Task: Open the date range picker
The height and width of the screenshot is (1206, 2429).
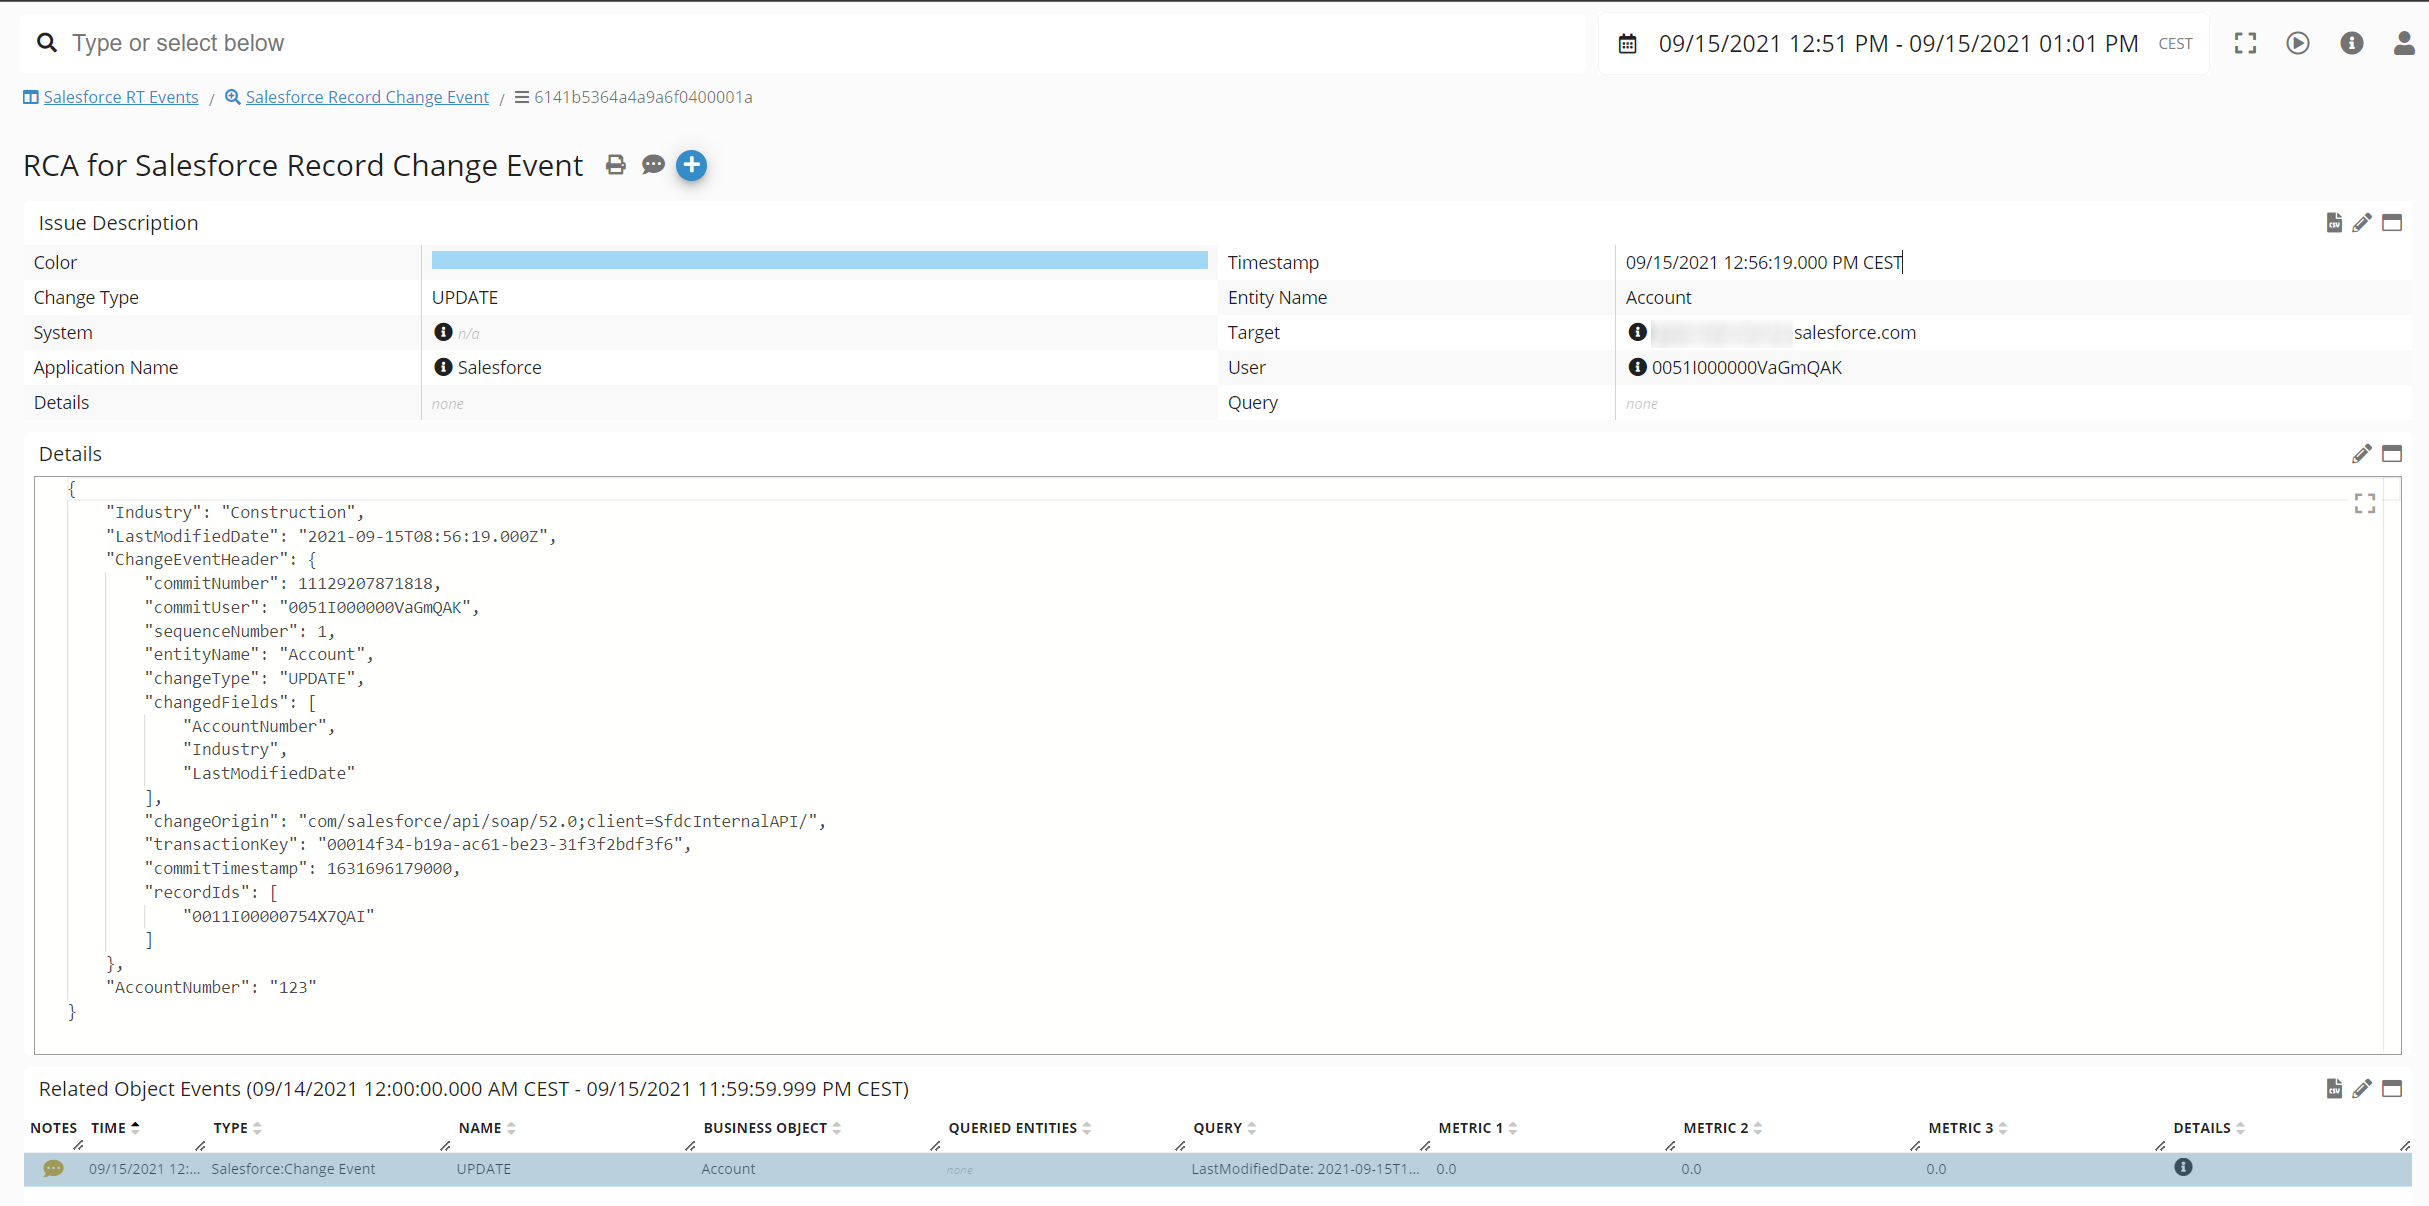Action: pyautogui.click(x=1896, y=43)
